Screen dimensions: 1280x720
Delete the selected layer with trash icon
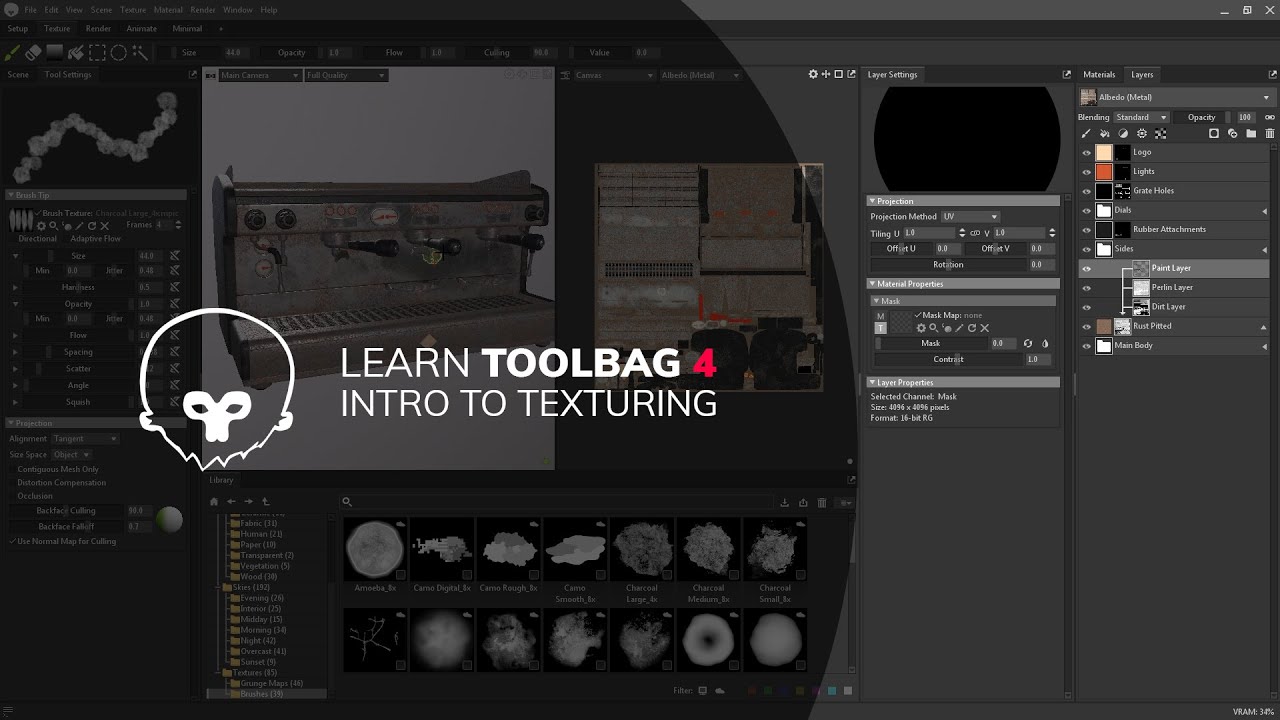[1270, 133]
